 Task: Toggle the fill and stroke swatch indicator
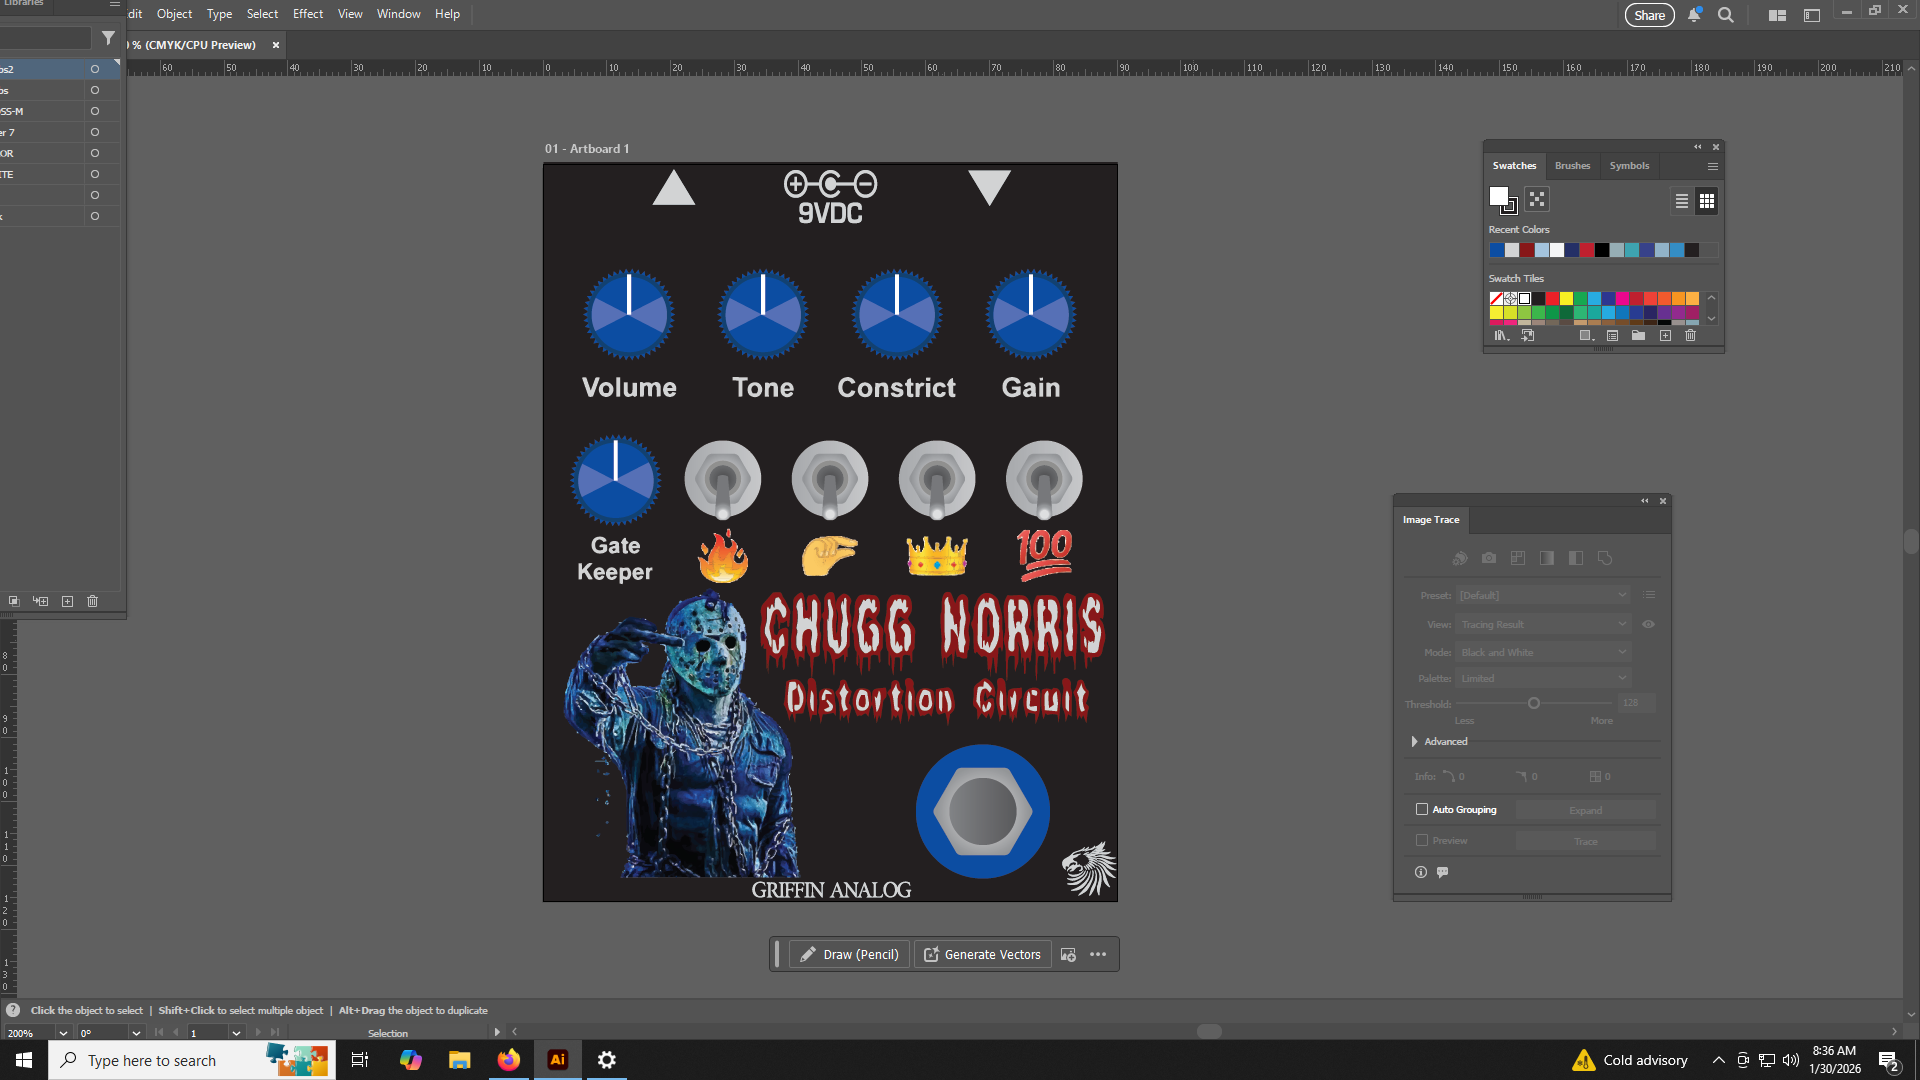(1501, 199)
